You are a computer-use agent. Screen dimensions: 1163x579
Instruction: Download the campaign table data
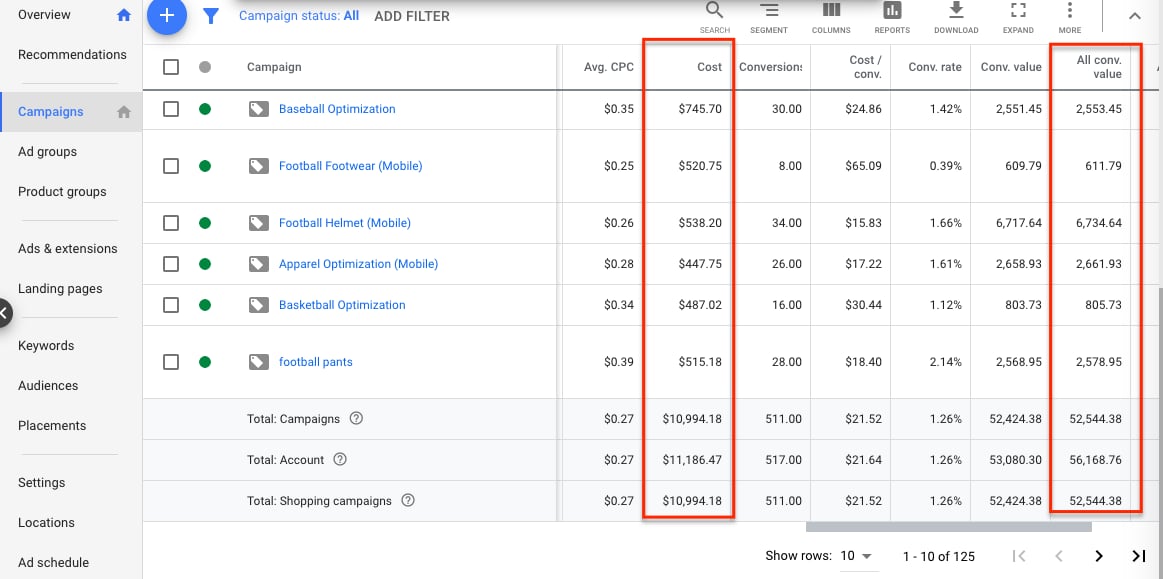pyautogui.click(x=956, y=12)
